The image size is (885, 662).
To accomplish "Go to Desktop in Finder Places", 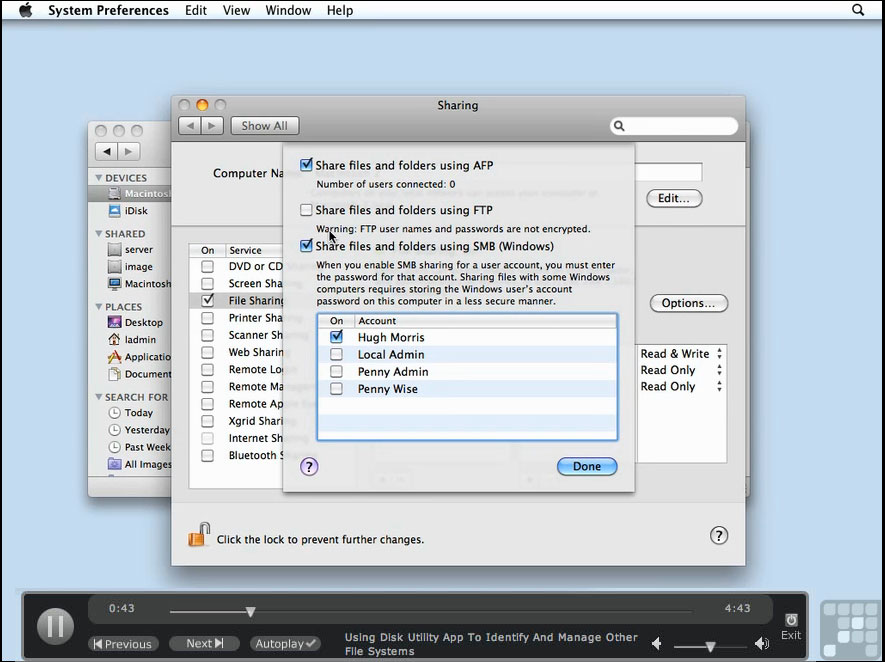I will pos(135,322).
